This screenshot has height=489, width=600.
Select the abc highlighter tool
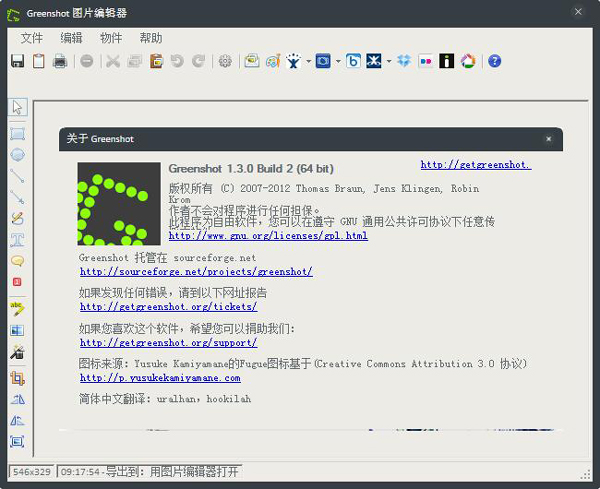click(x=18, y=308)
